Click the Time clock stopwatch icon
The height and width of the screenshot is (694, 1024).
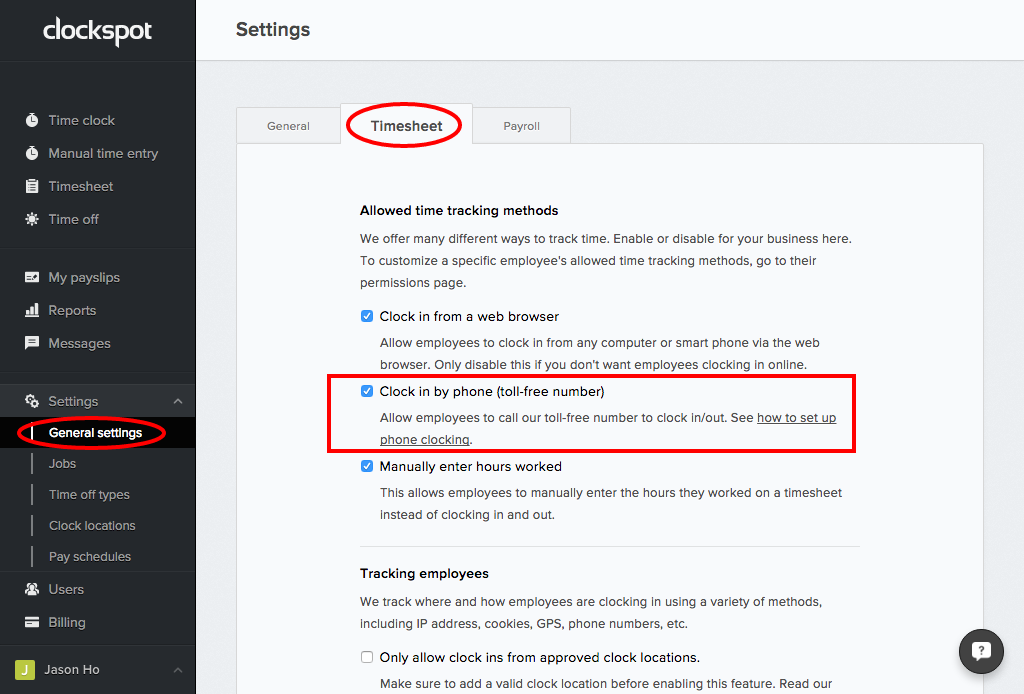pos(32,120)
